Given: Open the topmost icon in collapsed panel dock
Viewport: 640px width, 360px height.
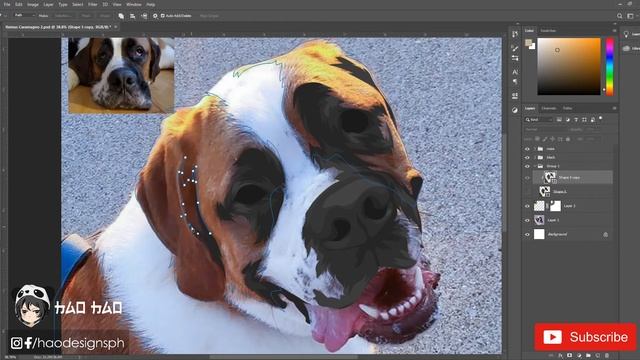Looking at the screenshot, I should [515, 34].
